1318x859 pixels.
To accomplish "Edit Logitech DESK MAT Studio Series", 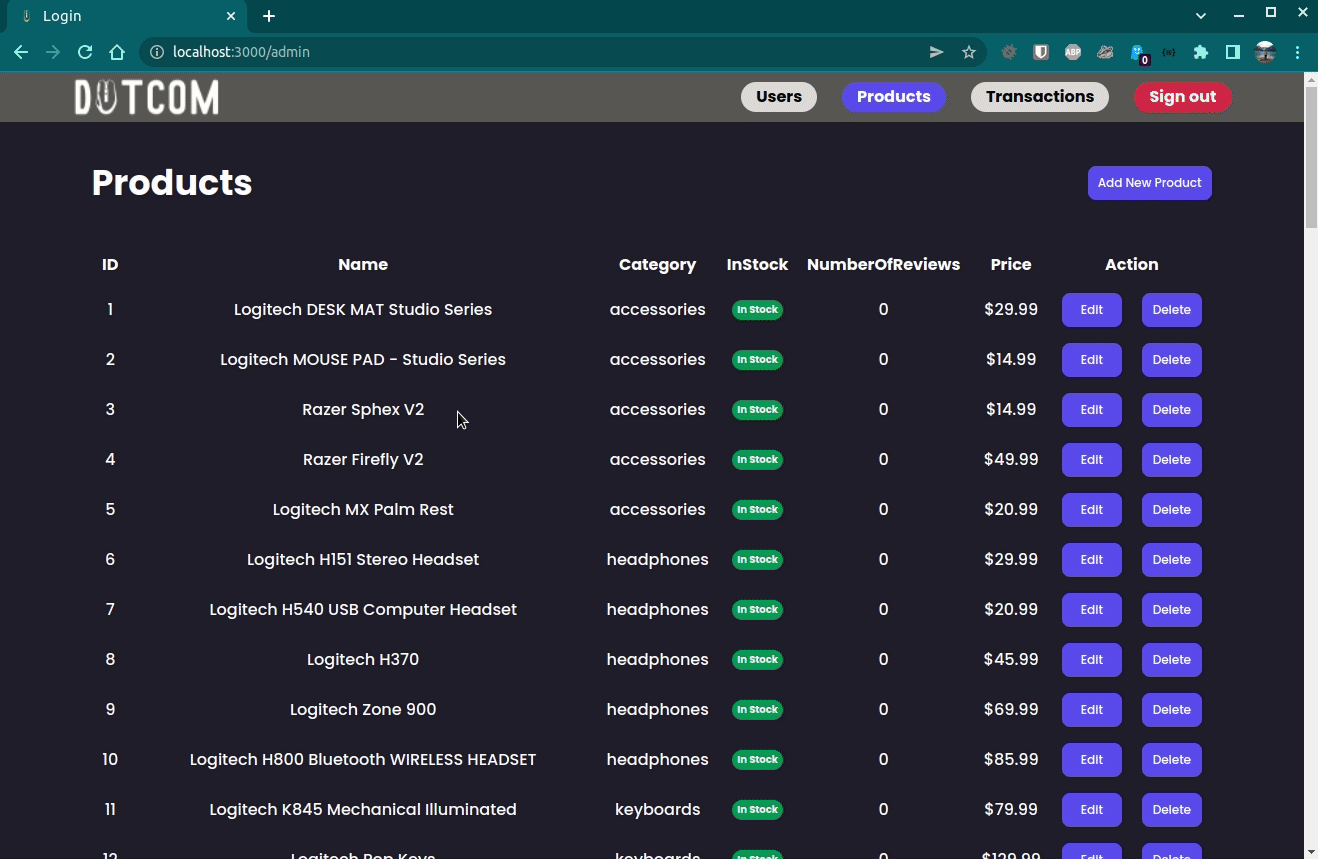I will pyautogui.click(x=1092, y=310).
